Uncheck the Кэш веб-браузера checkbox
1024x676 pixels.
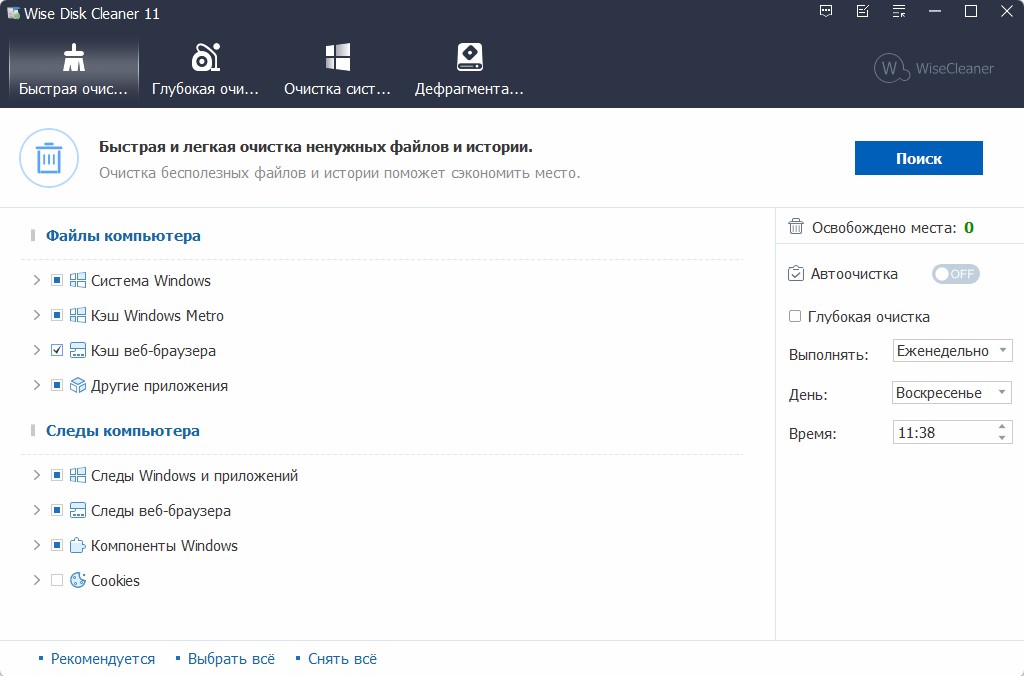tap(57, 351)
